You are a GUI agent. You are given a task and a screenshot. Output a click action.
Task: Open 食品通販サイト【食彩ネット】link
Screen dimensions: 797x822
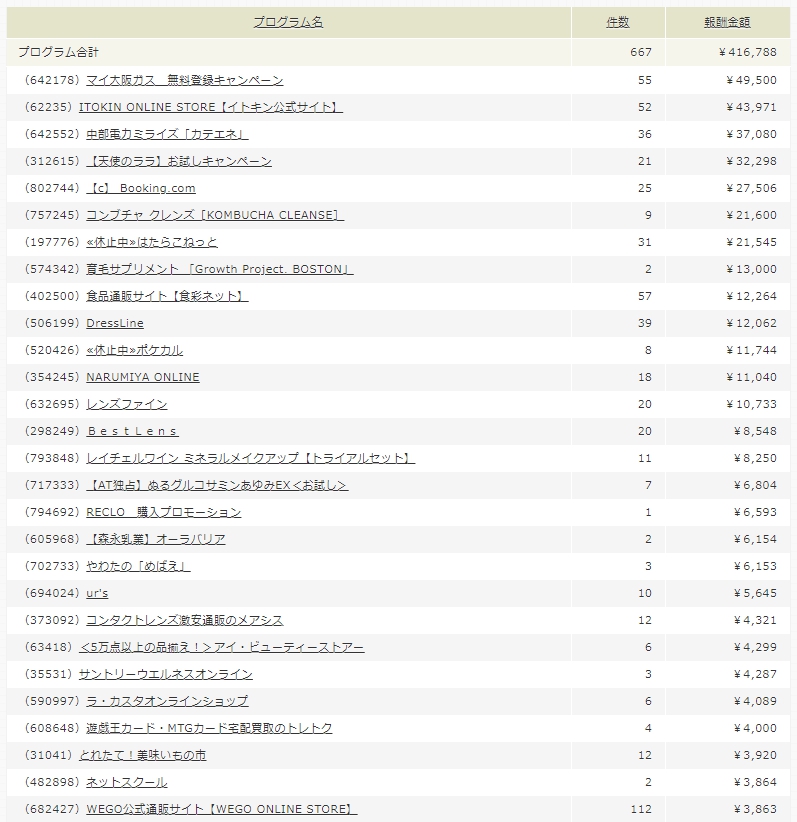click(x=167, y=296)
